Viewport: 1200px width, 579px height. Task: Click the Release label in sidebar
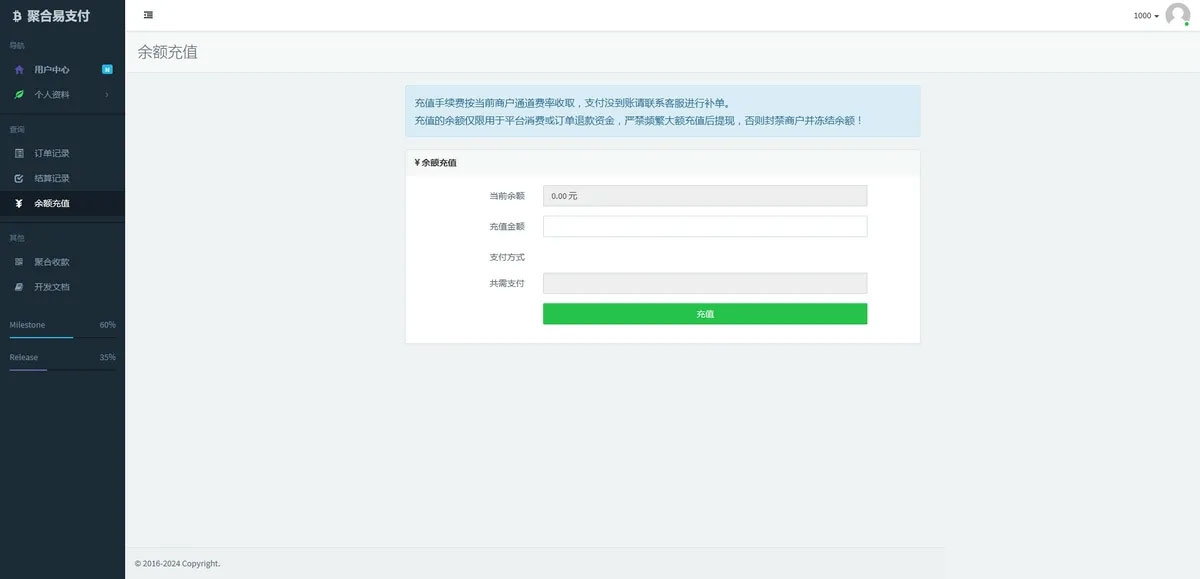(x=24, y=357)
